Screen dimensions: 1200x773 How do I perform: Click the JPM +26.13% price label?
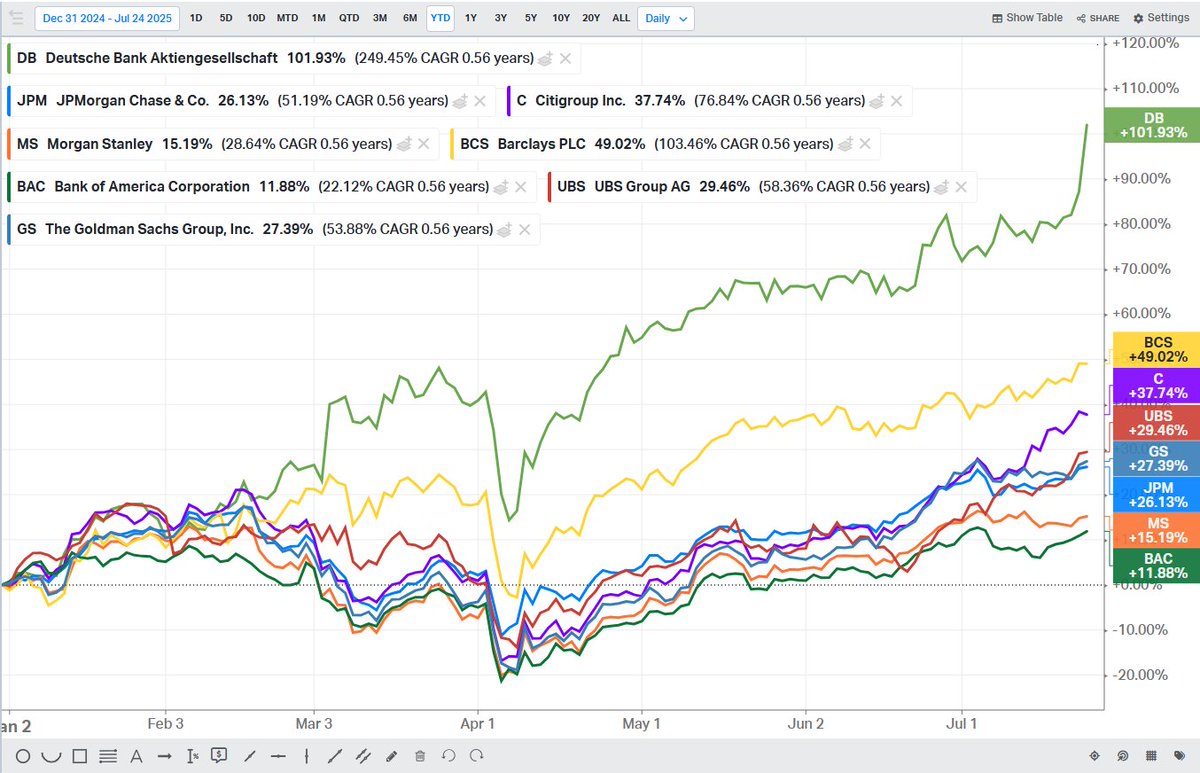pyautogui.click(x=1157, y=494)
